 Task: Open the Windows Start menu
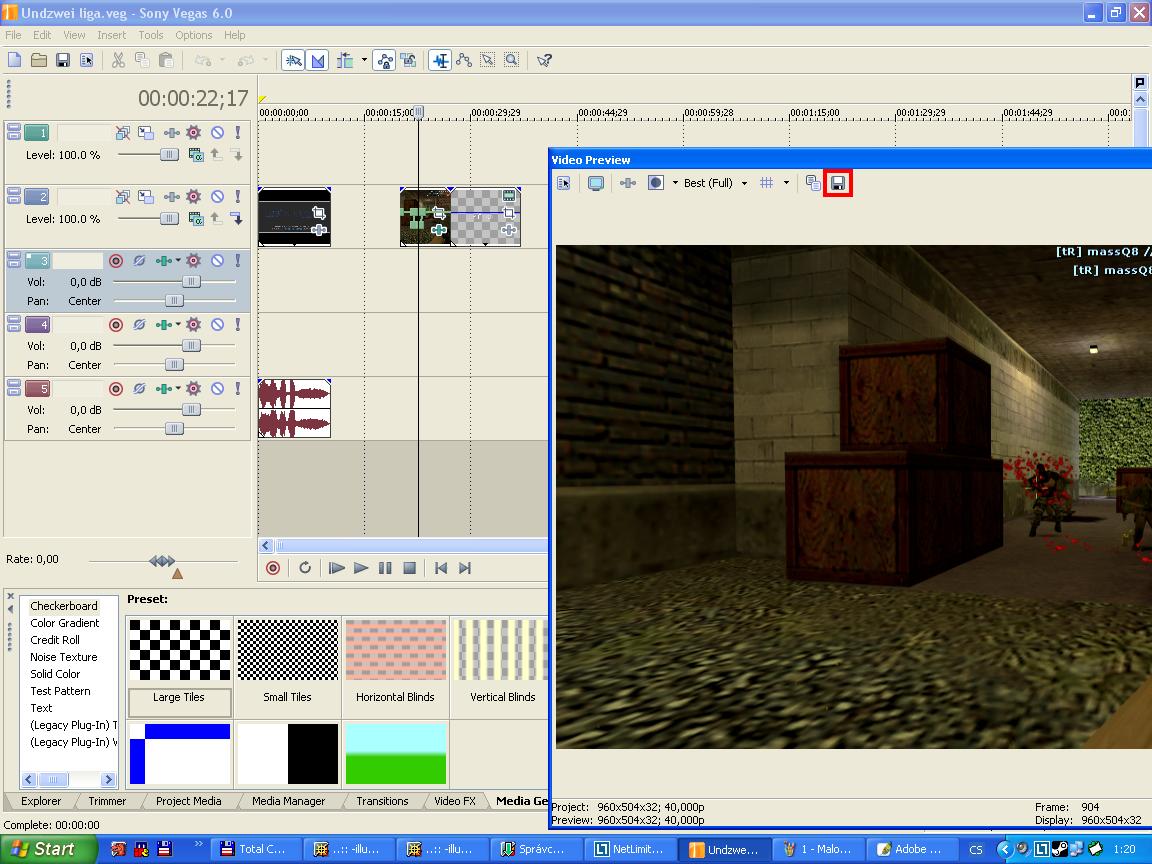coord(48,849)
